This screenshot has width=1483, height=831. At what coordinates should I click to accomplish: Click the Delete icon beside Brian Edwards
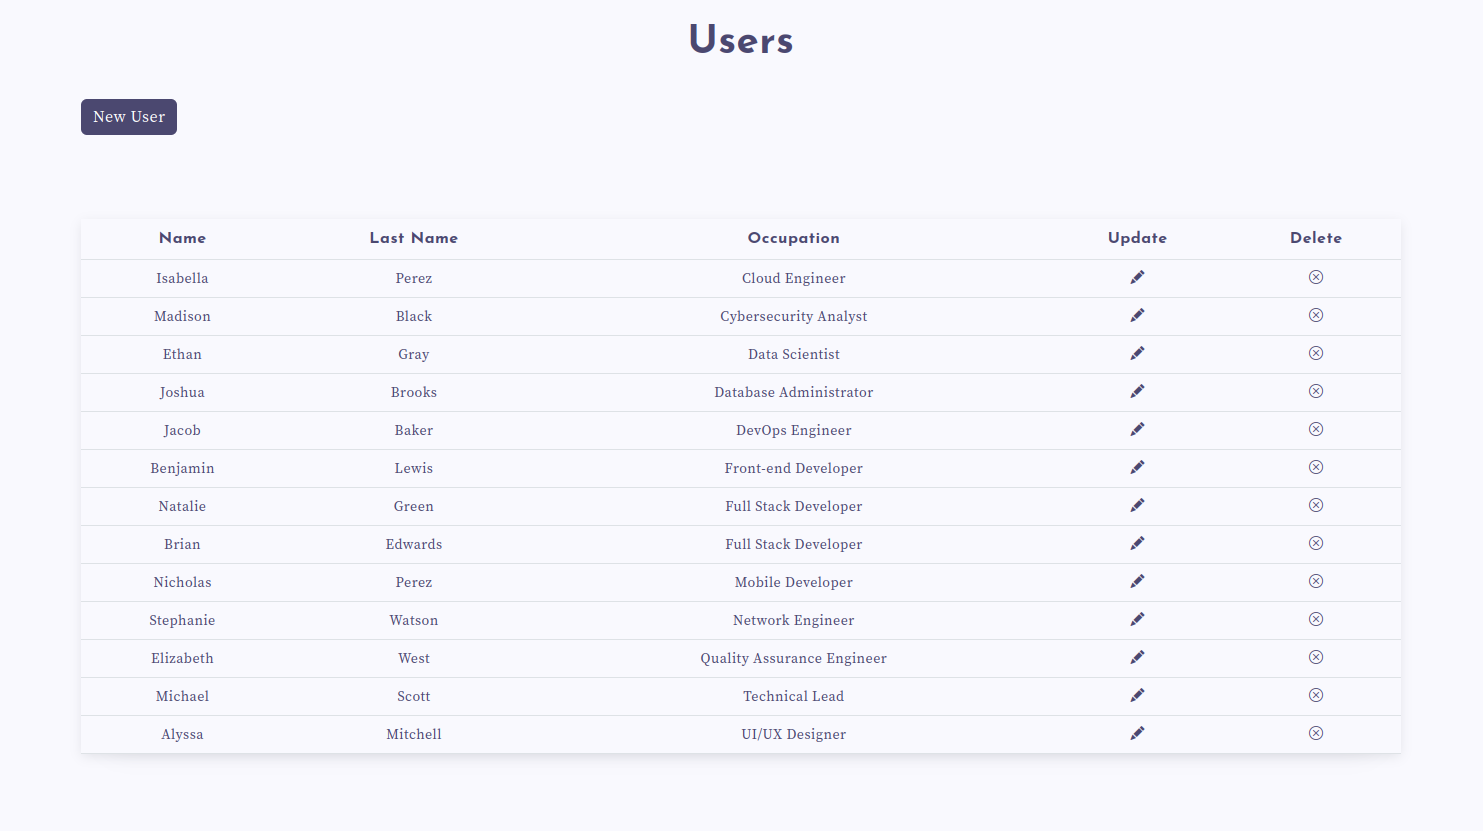1316,543
